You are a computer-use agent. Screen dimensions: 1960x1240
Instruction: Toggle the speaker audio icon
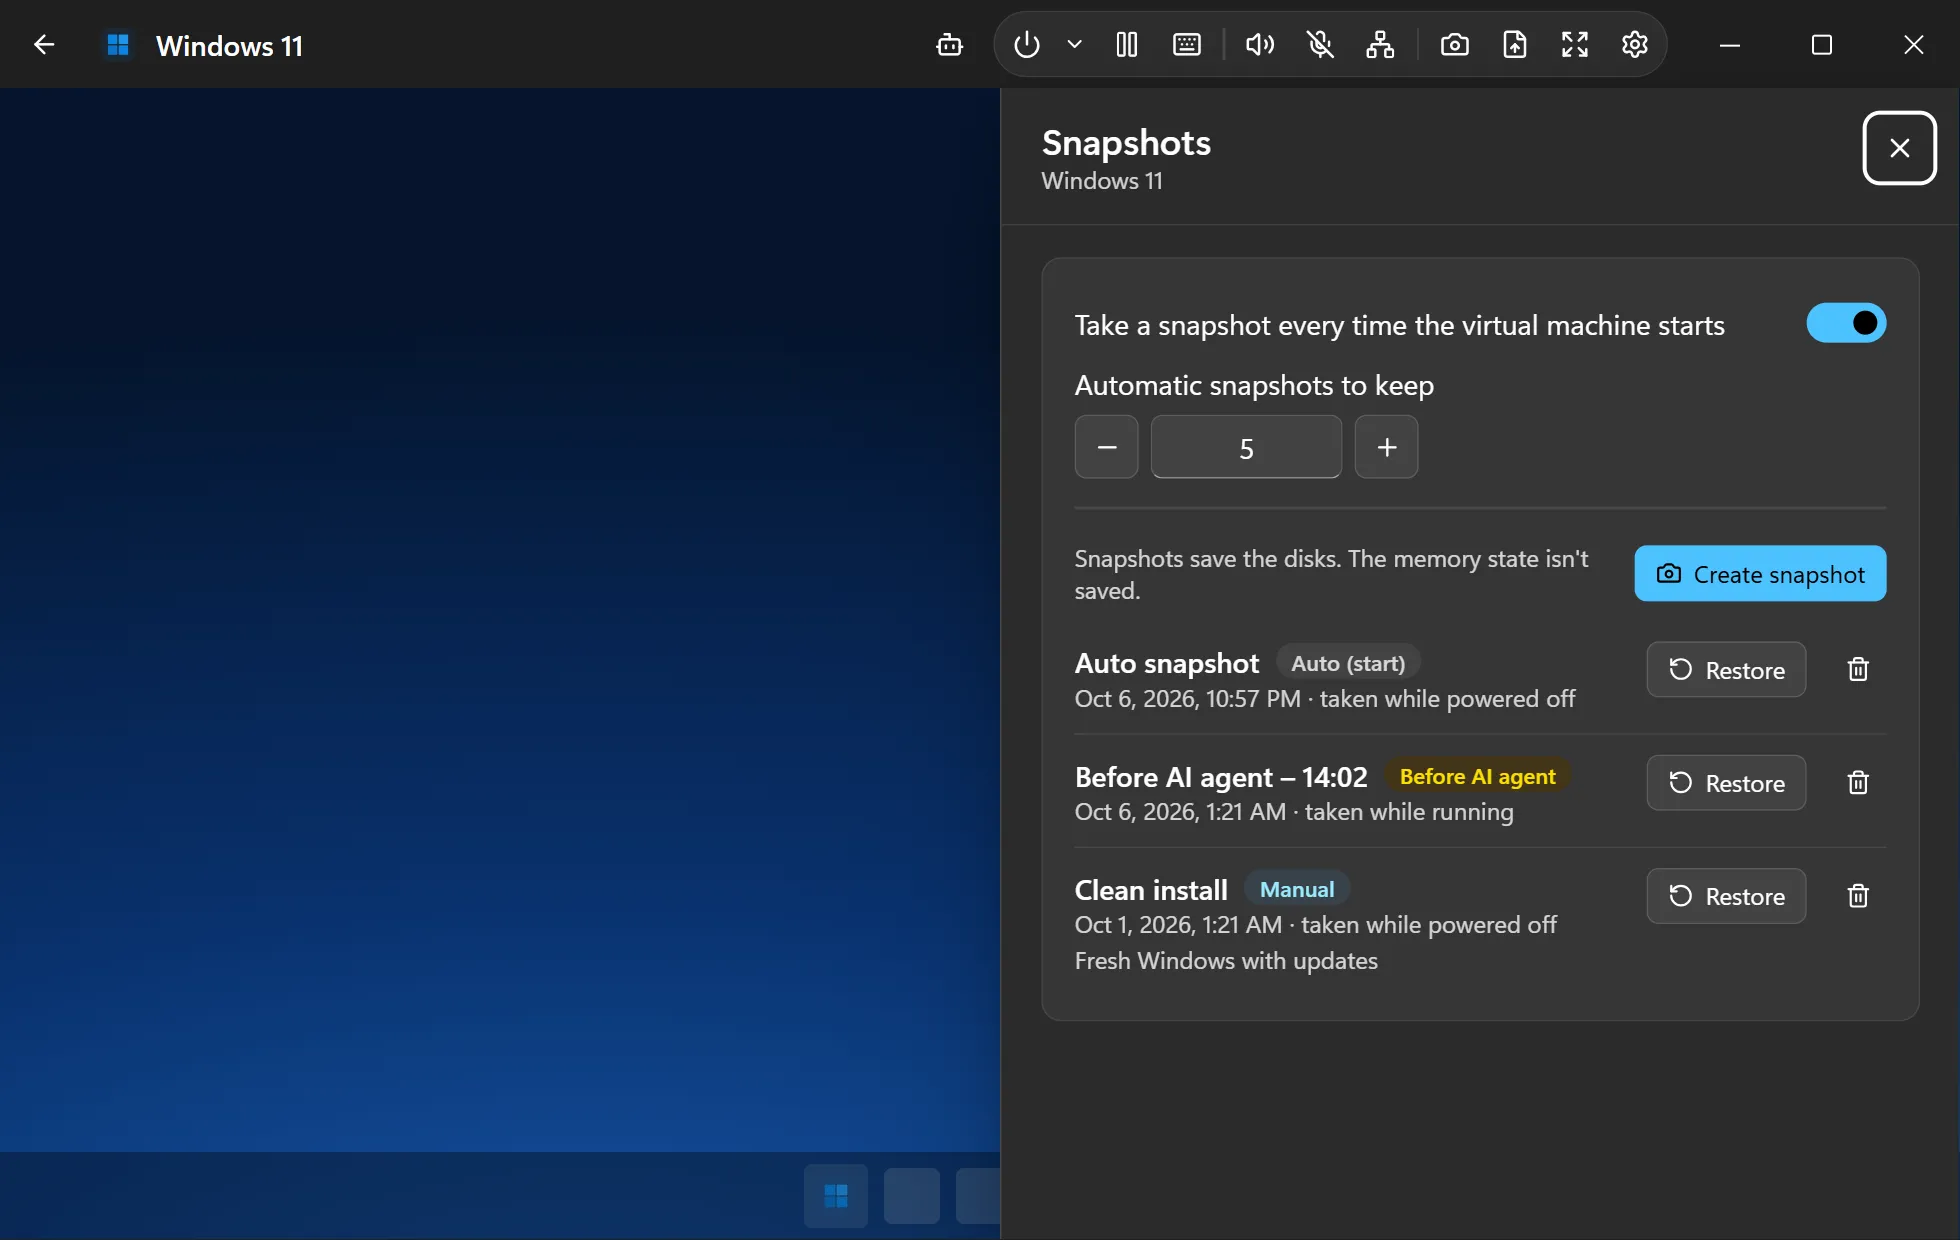click(1260, 45)
